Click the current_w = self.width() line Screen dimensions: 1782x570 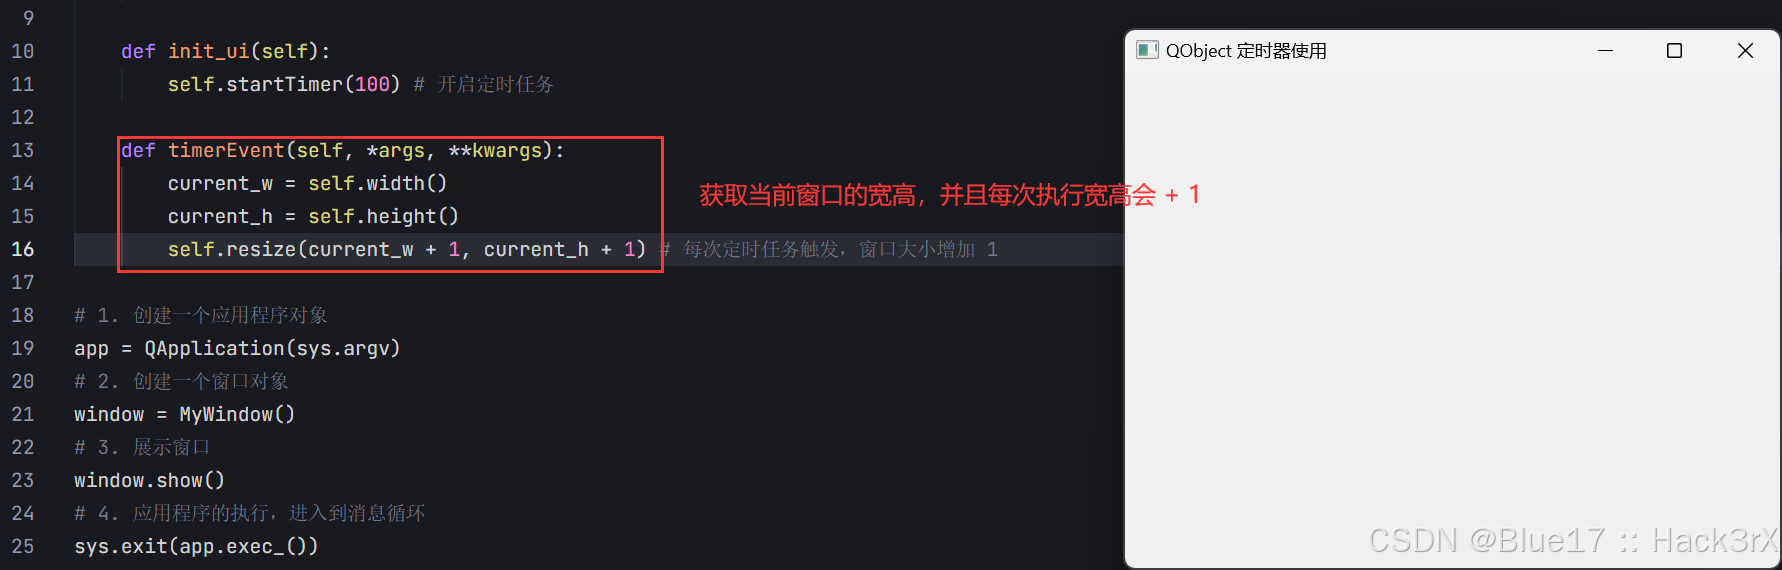click(x=308, y=183)
